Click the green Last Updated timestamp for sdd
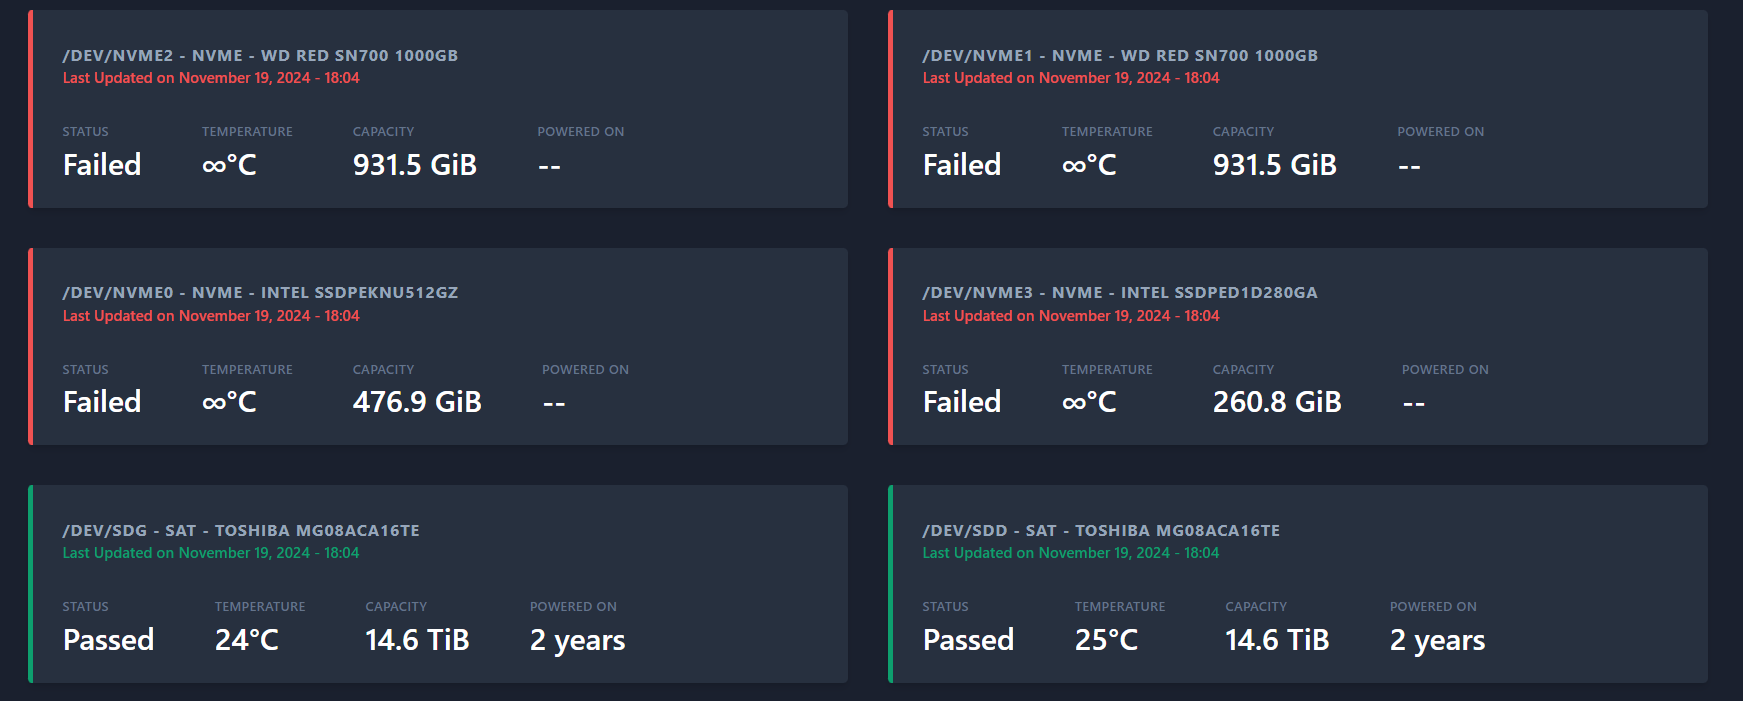 coord(1071,553)
